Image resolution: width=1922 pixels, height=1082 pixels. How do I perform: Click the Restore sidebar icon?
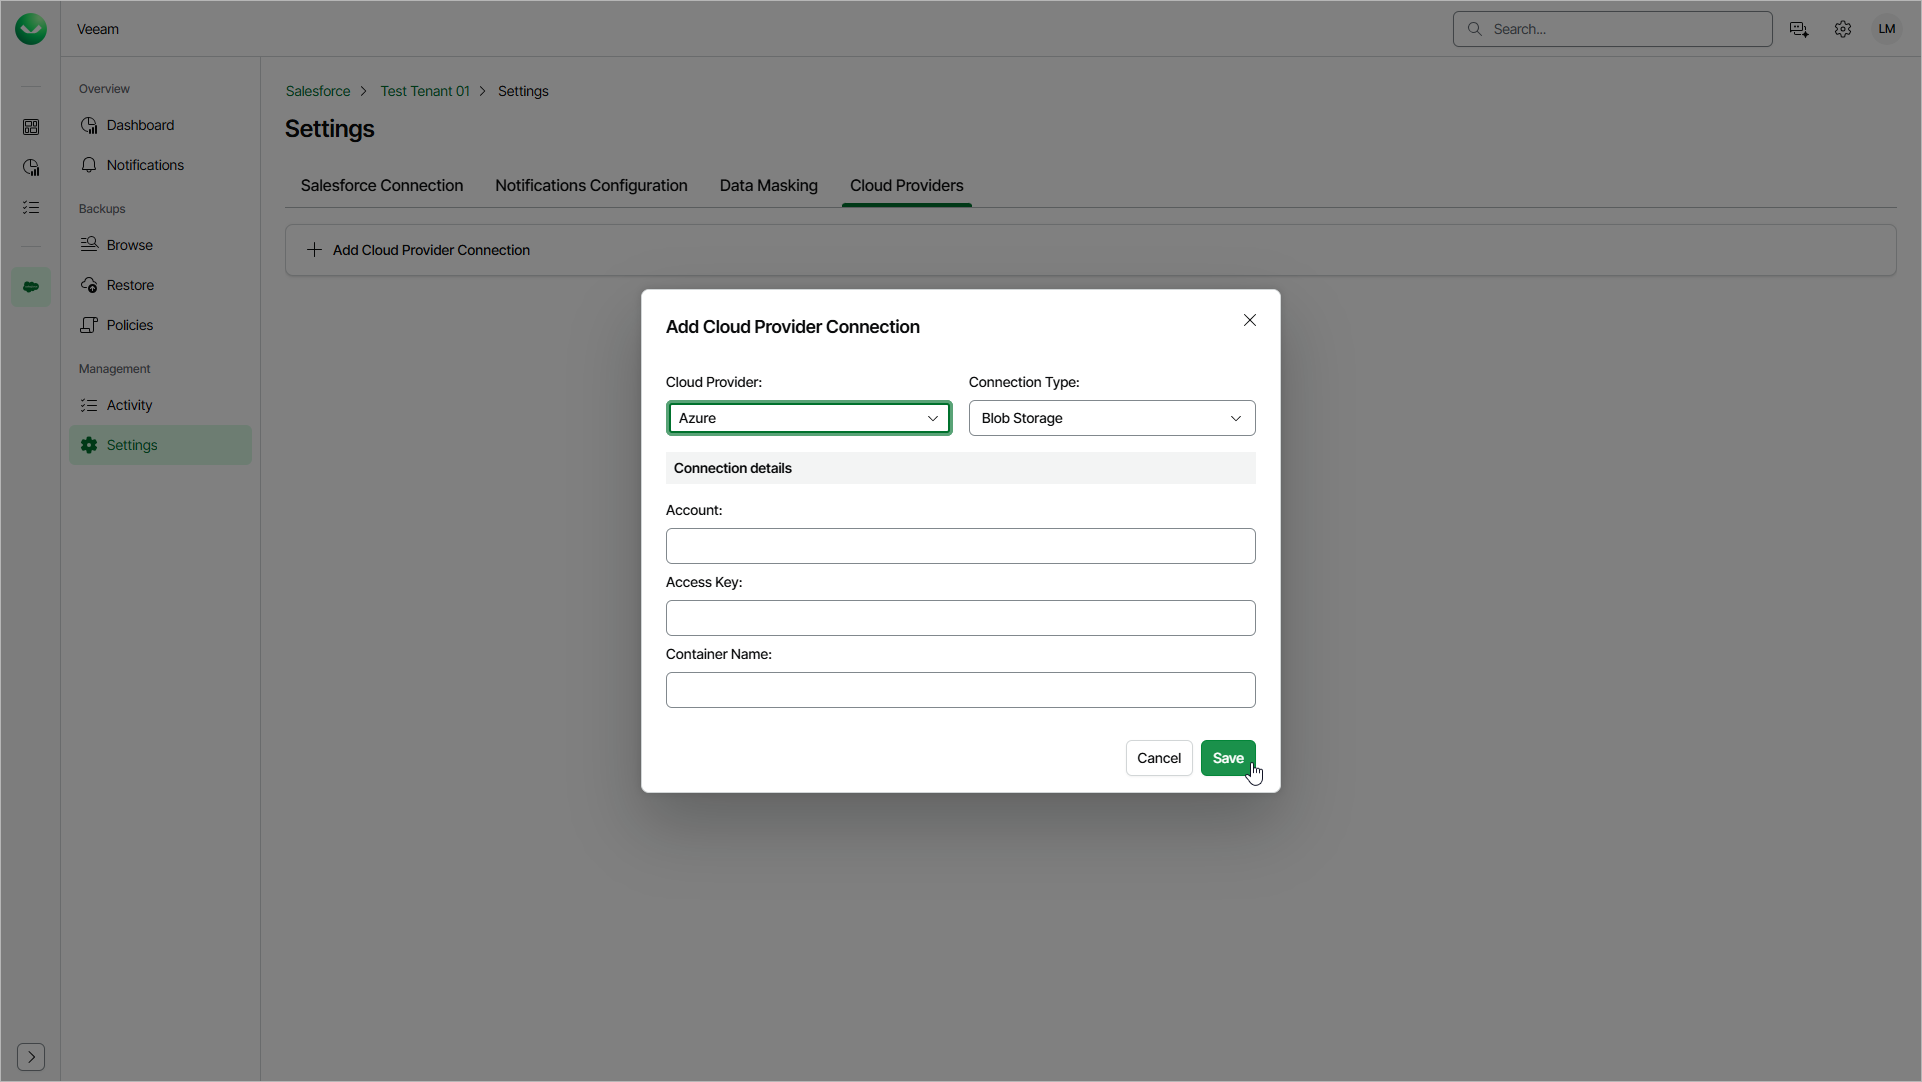tap(89, 285)
